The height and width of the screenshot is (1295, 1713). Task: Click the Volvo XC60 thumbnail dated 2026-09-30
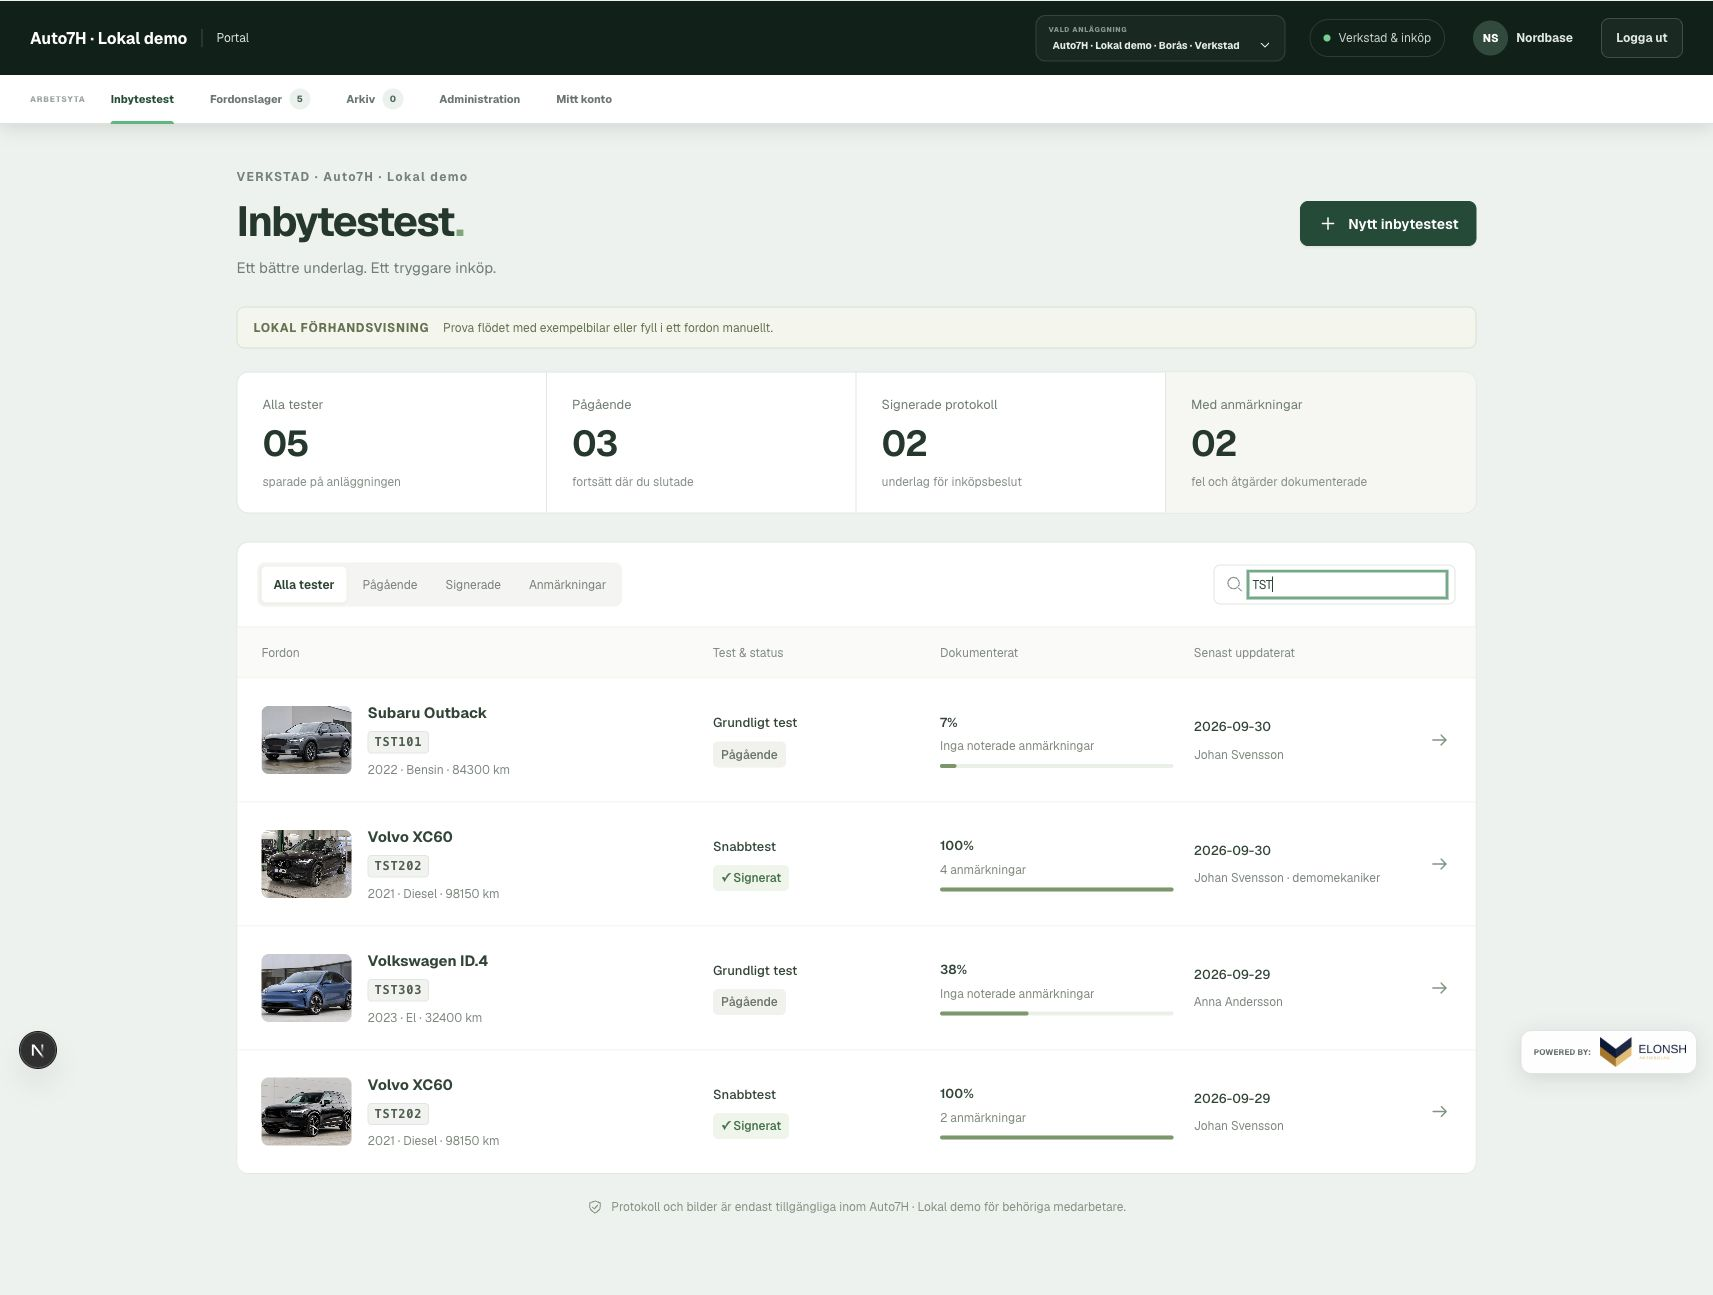(306, 864)
